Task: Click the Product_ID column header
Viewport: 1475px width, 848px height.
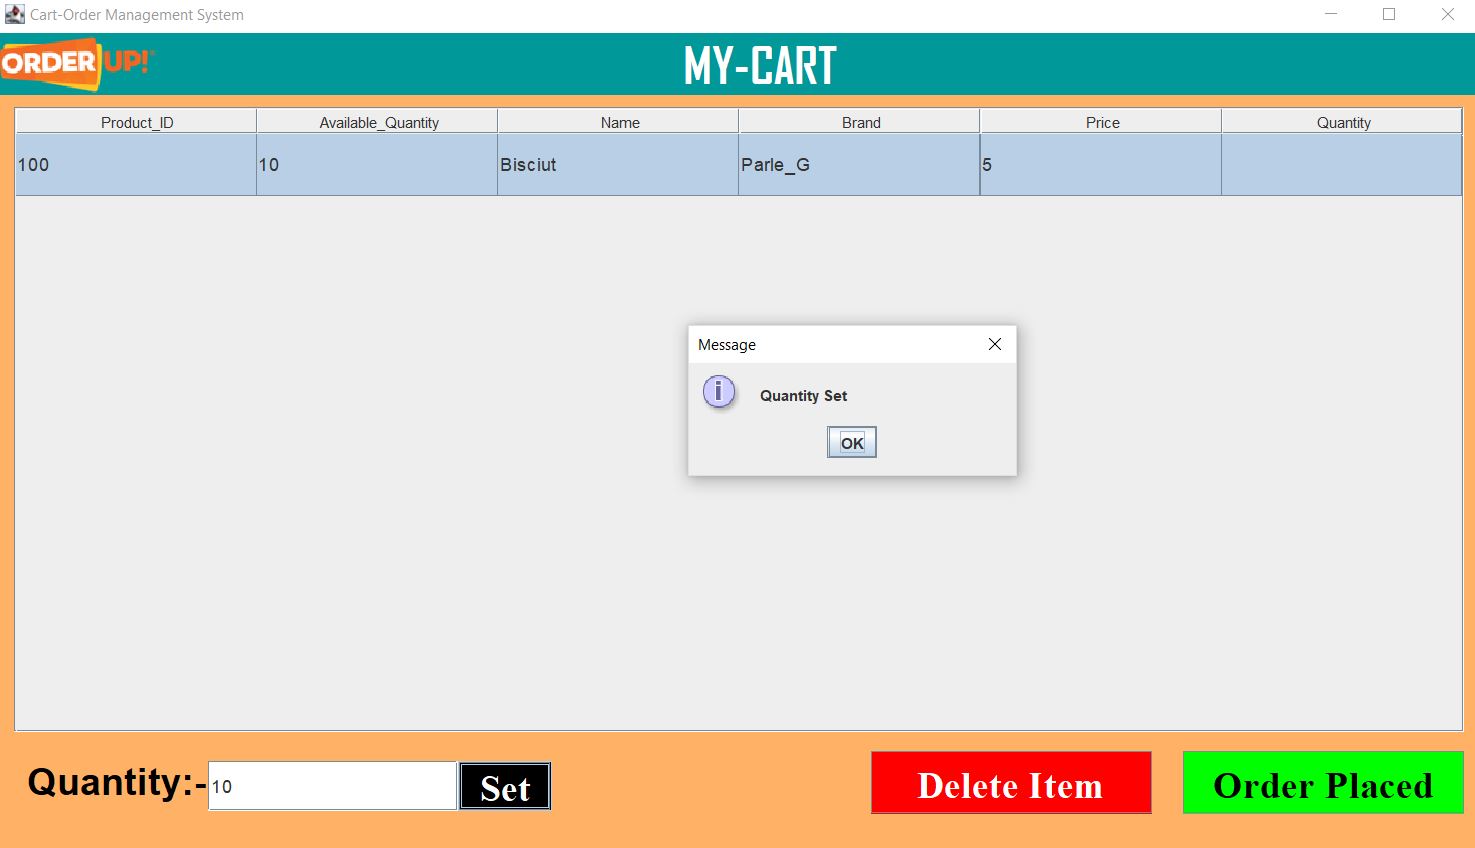Action: [x=136, y=121]
